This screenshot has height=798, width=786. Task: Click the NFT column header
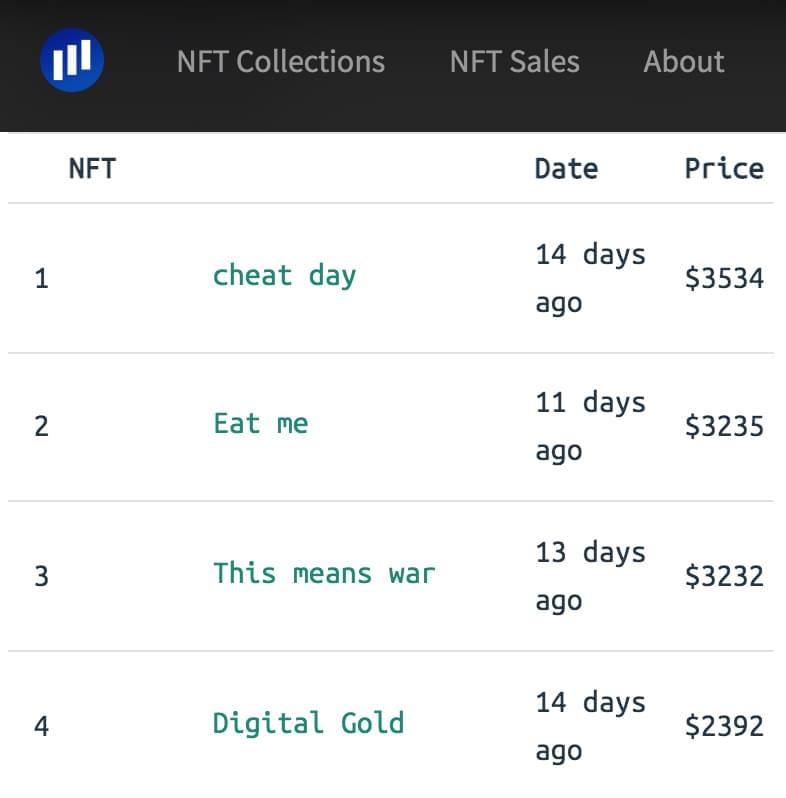(92, 168)
